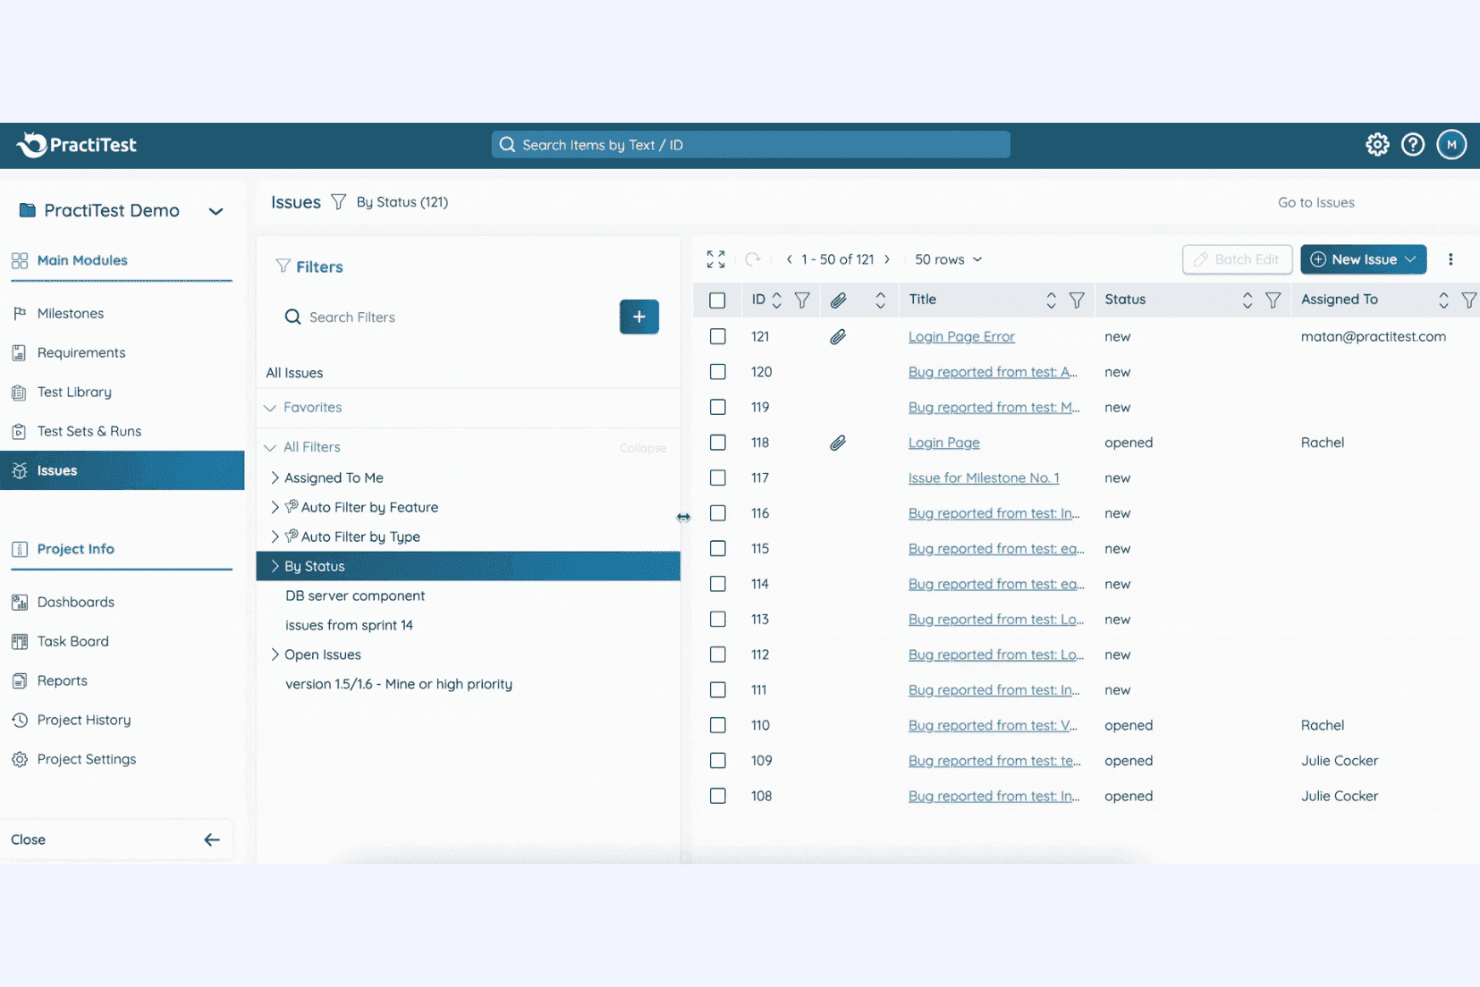The width and height of the screenshot is (1480, 987).
Task: Click the Go to Issues link
Action: pyautogui.click(x=1316, y=203)
